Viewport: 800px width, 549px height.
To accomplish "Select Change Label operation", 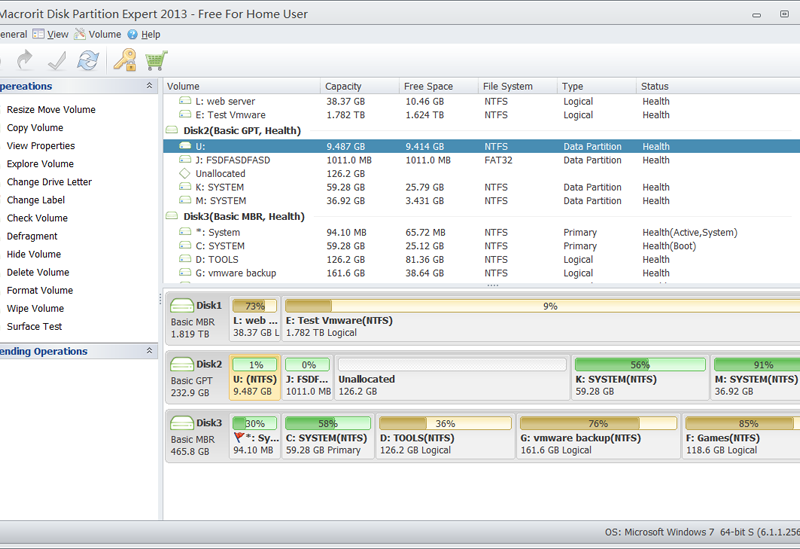I will 36,200.
